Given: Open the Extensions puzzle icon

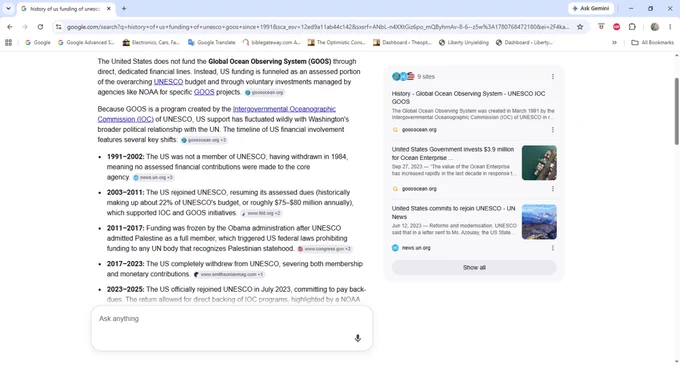Looking at the screenshot, I should (632, 27).
